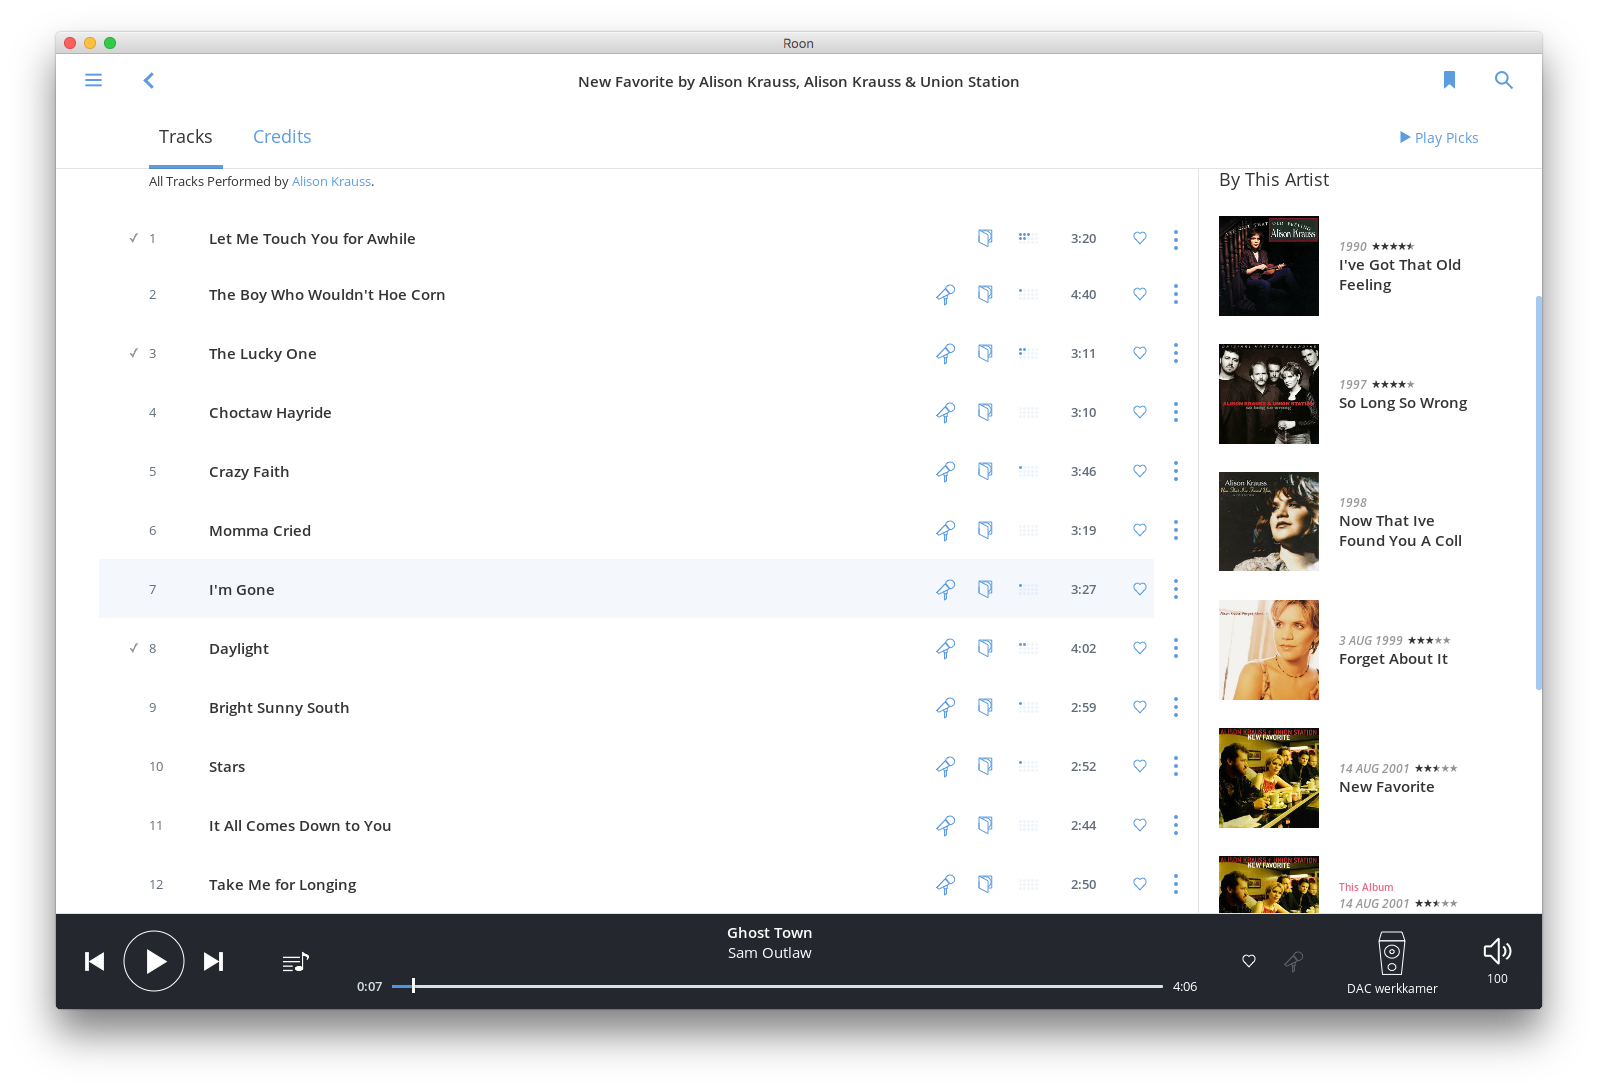Toggle pick pin for The Lucky One

tap(945, 353)
